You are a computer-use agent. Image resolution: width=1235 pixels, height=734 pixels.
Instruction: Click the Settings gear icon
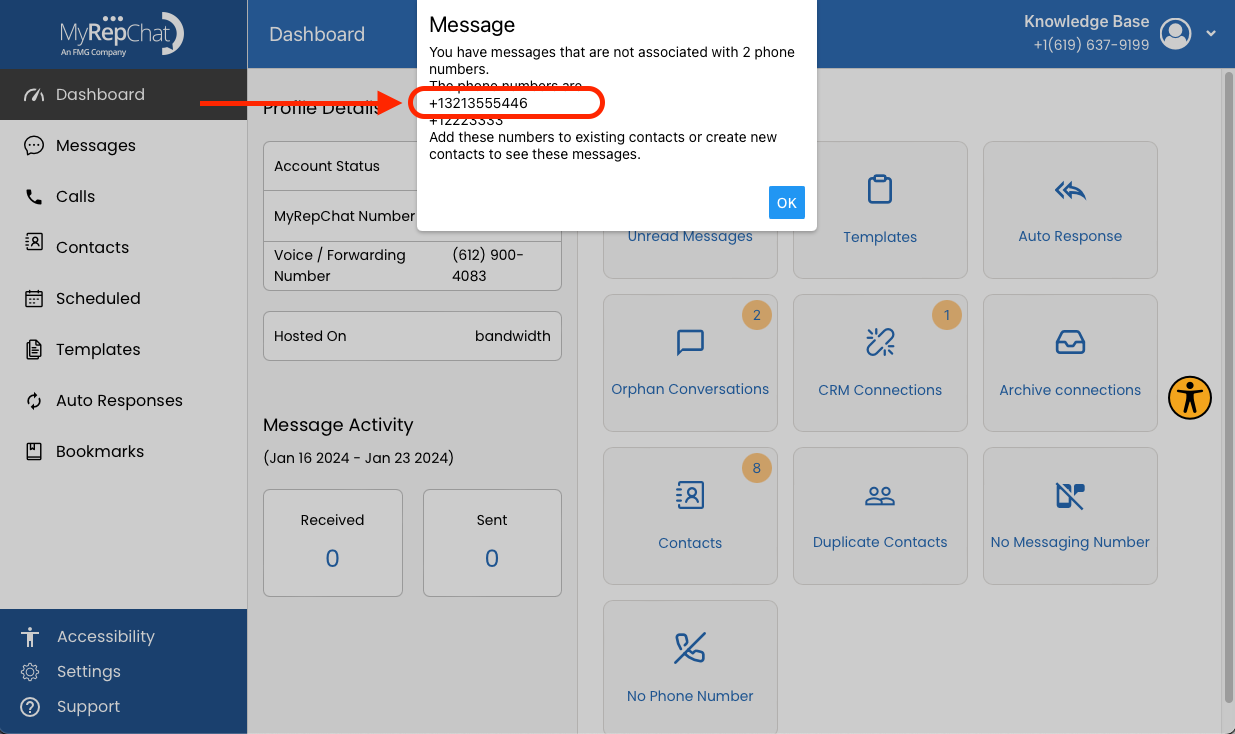tap(31, 672)
